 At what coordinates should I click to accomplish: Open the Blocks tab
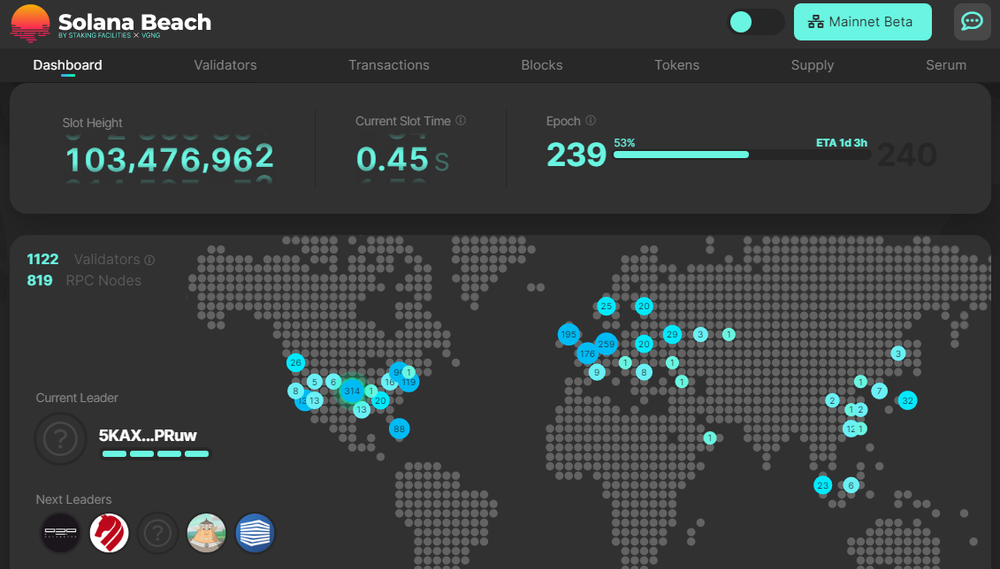[x=541, y=65]
